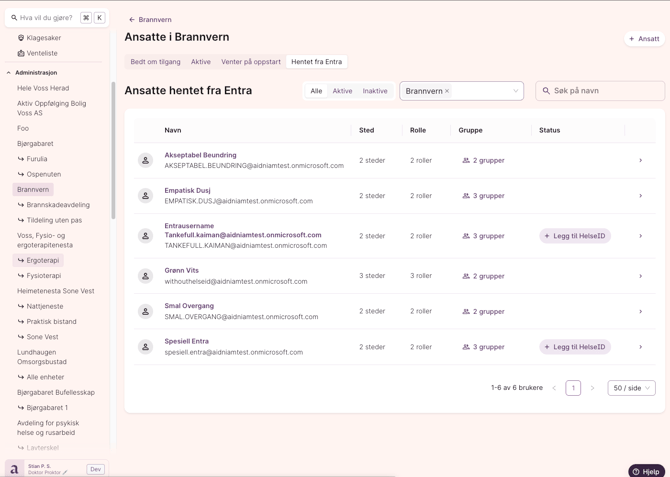The image size is (670, 477).
Task: Click the 'a' app logo
Action: [x=14, y=469]
